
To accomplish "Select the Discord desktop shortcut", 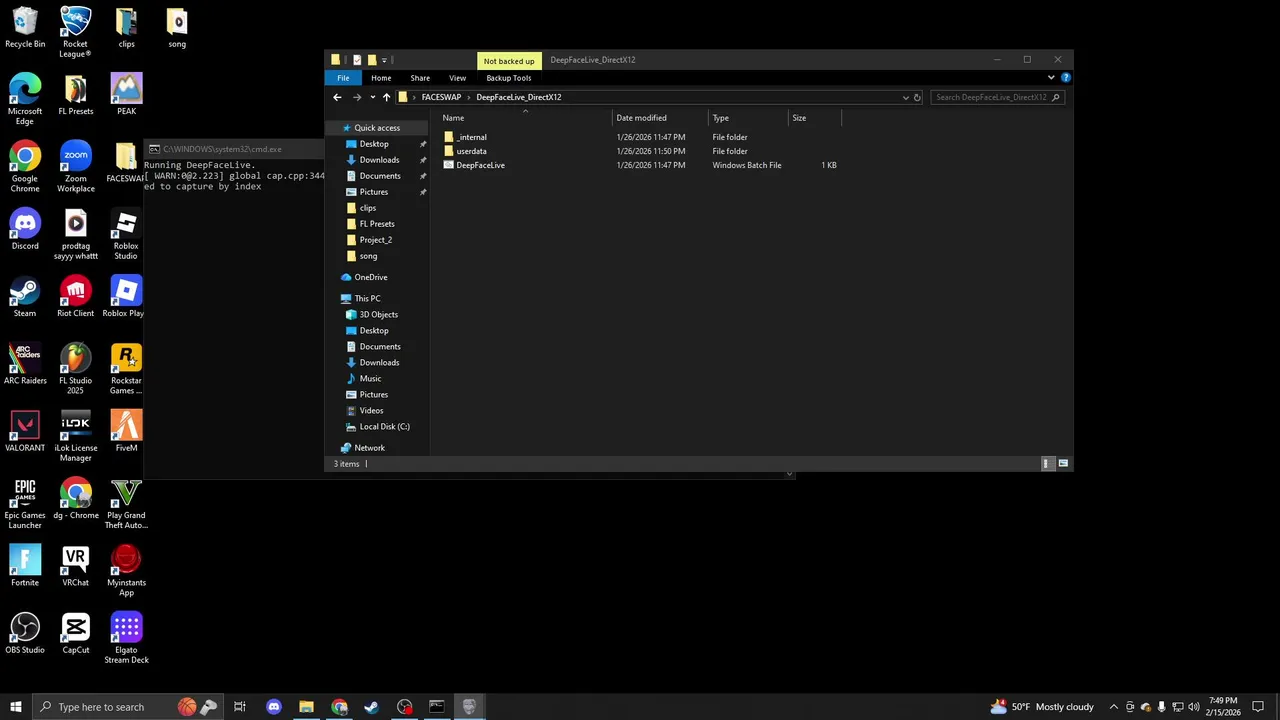I will [x=25, y=230].
